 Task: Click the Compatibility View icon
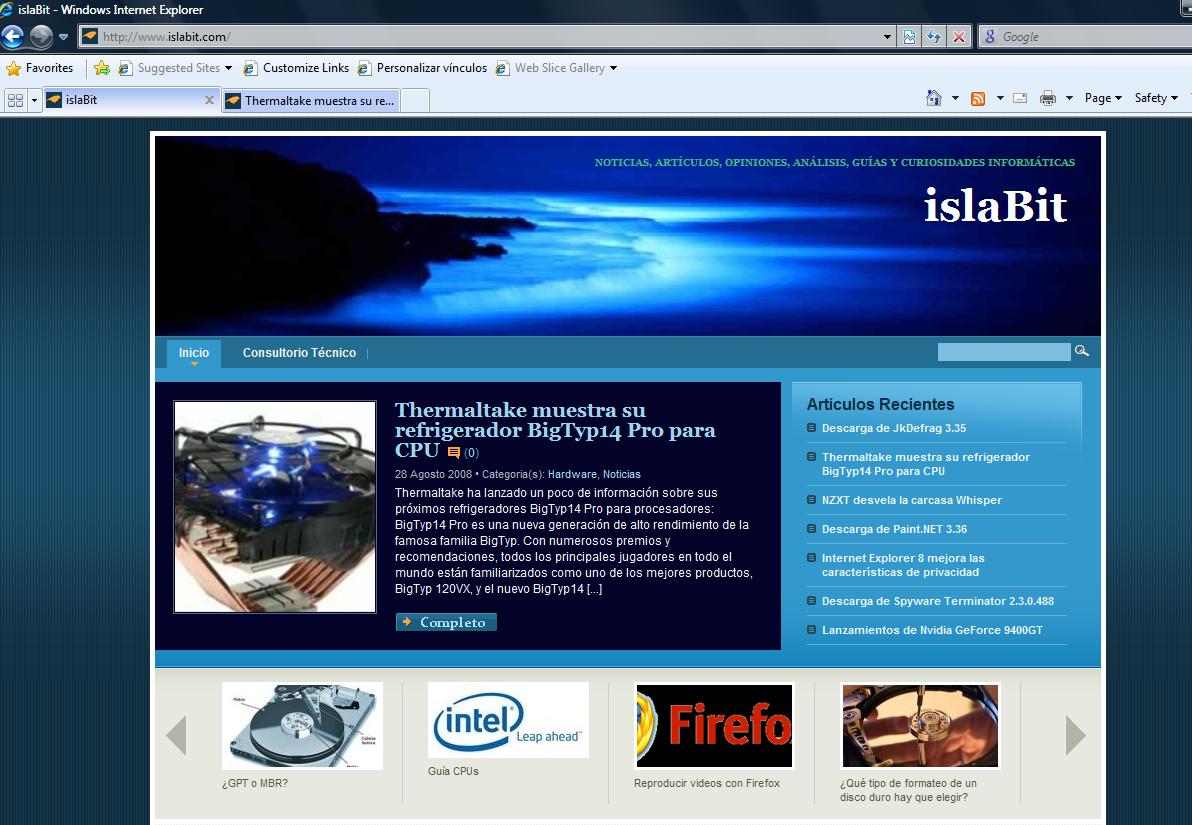coord(909,36)
